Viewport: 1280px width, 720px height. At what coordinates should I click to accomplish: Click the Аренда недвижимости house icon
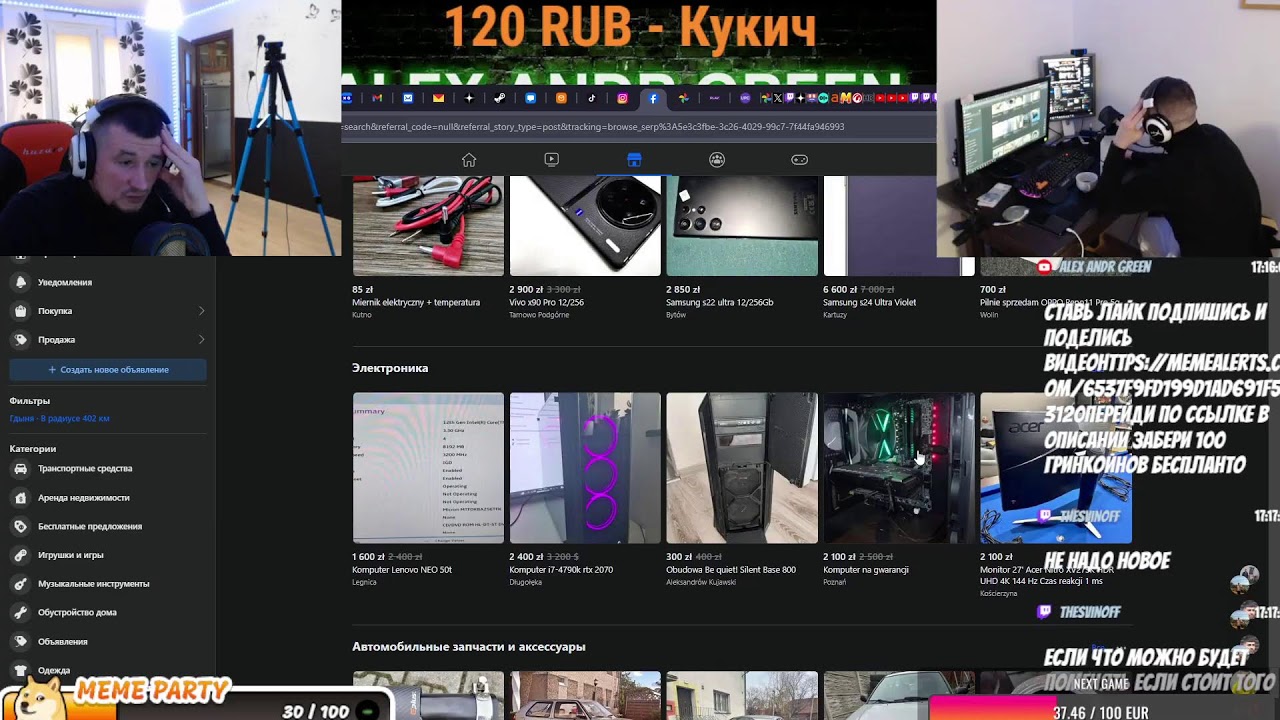click(x=21, y=497)
